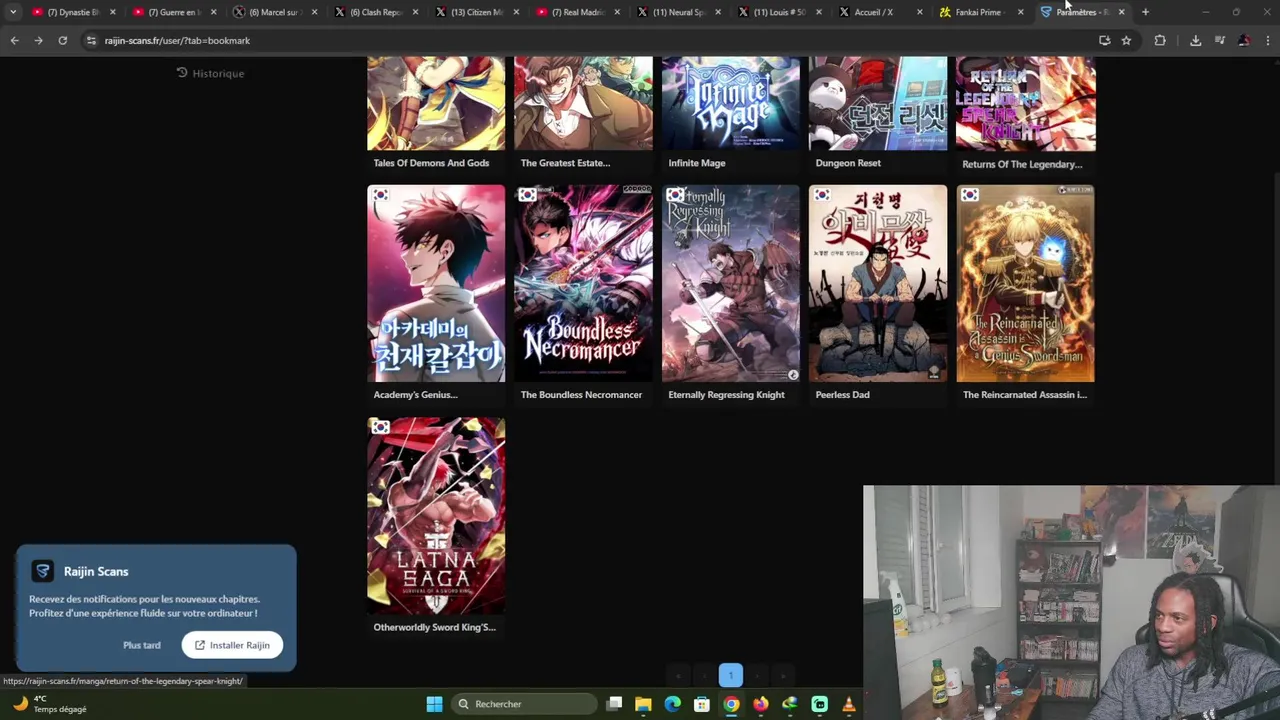Image resolution: width=1280 pixels, height=720 pixels.
Task: Click Korean flag badge on Boundless Necromancer
Action: [527, 195]
